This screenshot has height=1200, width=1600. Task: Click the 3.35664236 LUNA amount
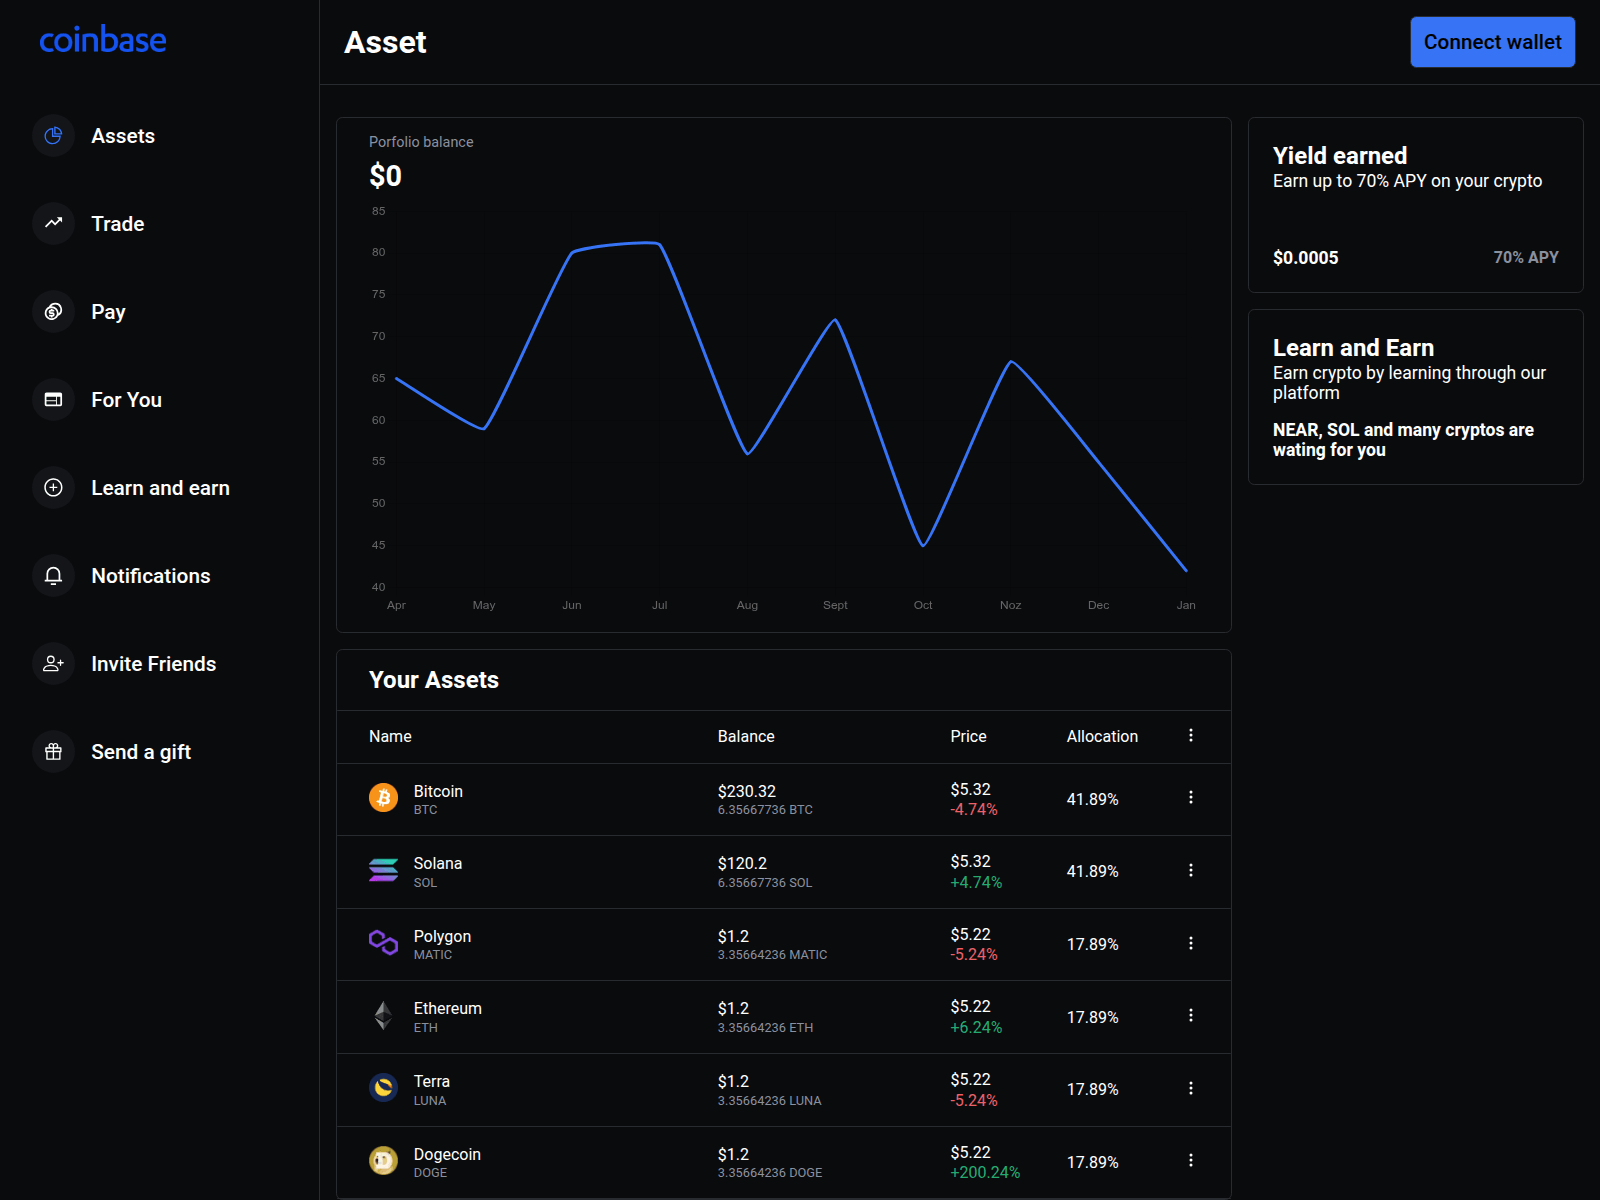(769, 1101)
